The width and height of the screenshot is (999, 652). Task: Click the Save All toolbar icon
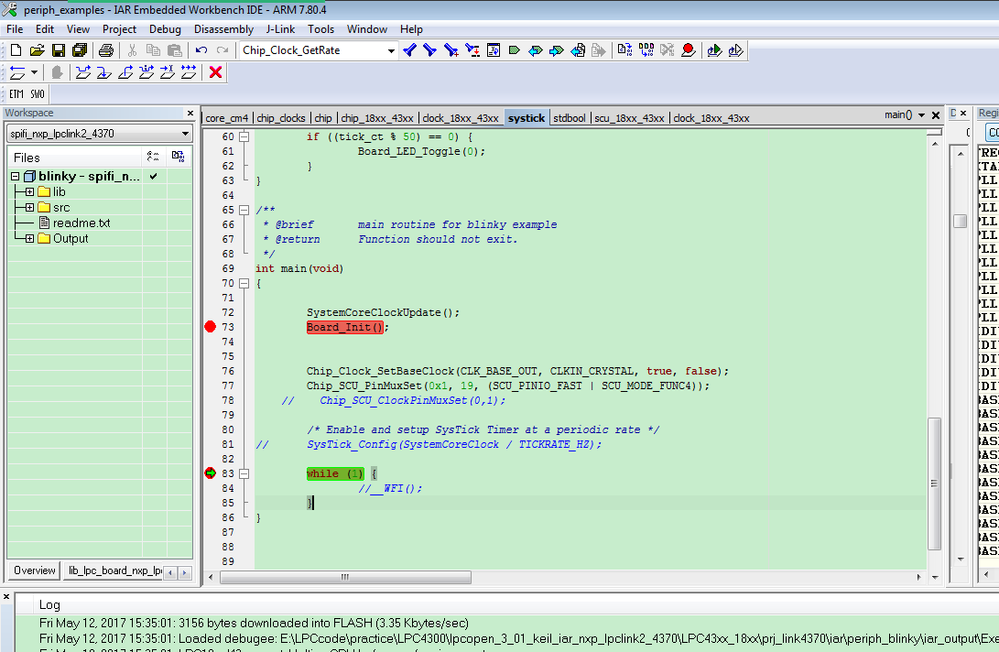(x=79, y=50)
